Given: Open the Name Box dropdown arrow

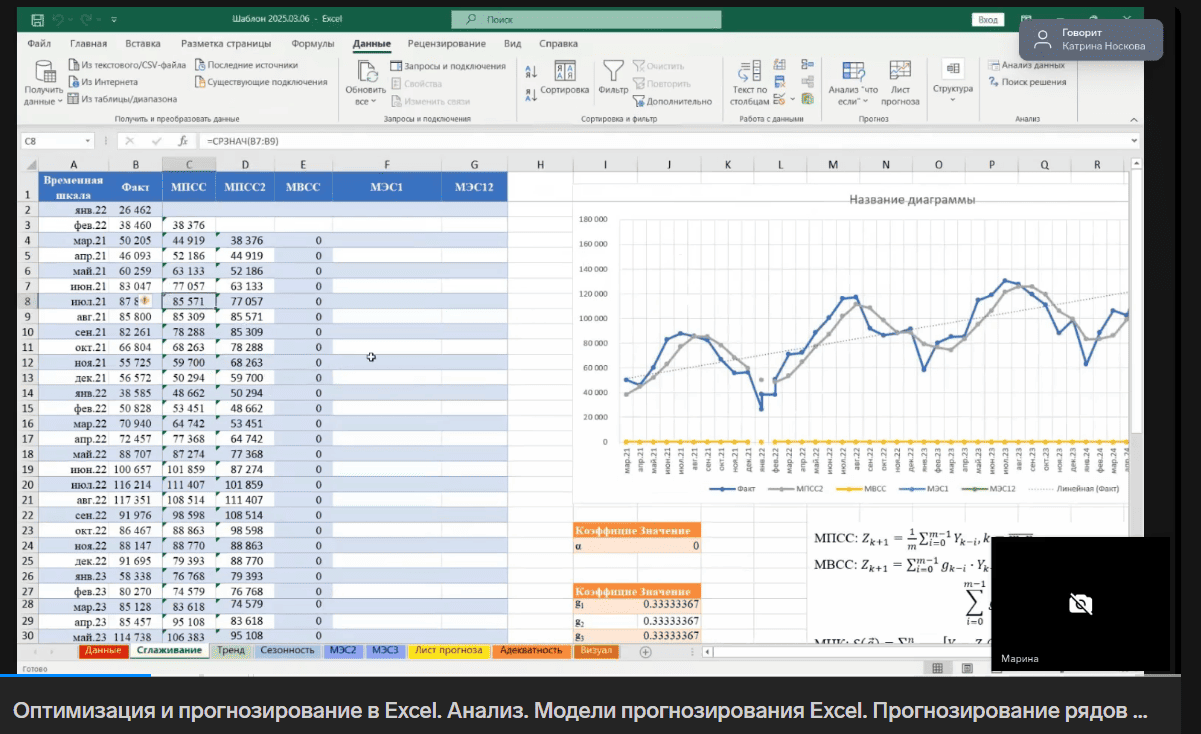Looking at the screenshot, I should (x=90, y=142).
